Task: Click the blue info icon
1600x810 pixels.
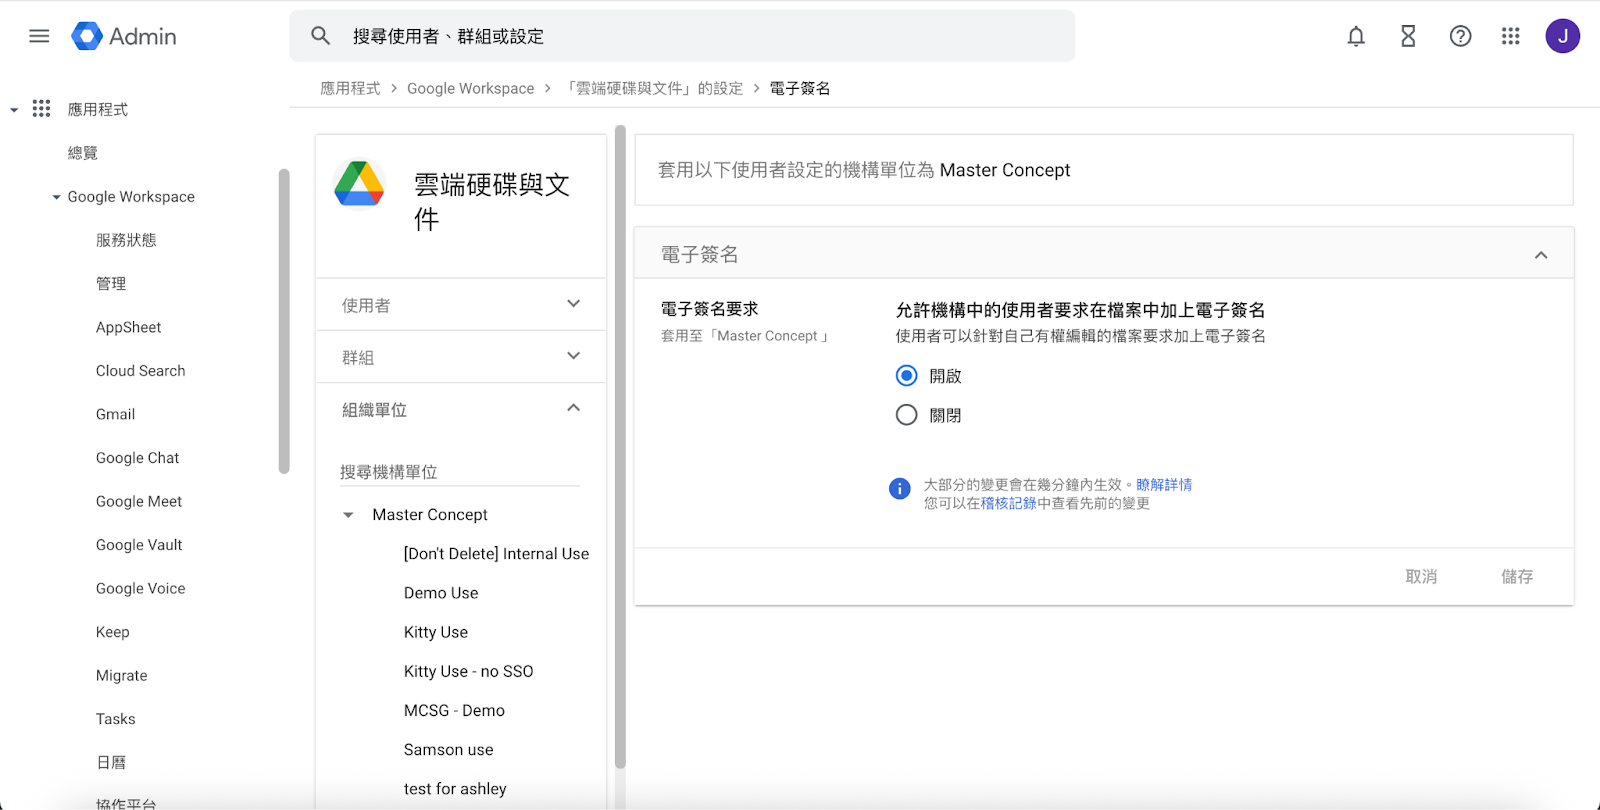Action: click(x=900, y=488)
